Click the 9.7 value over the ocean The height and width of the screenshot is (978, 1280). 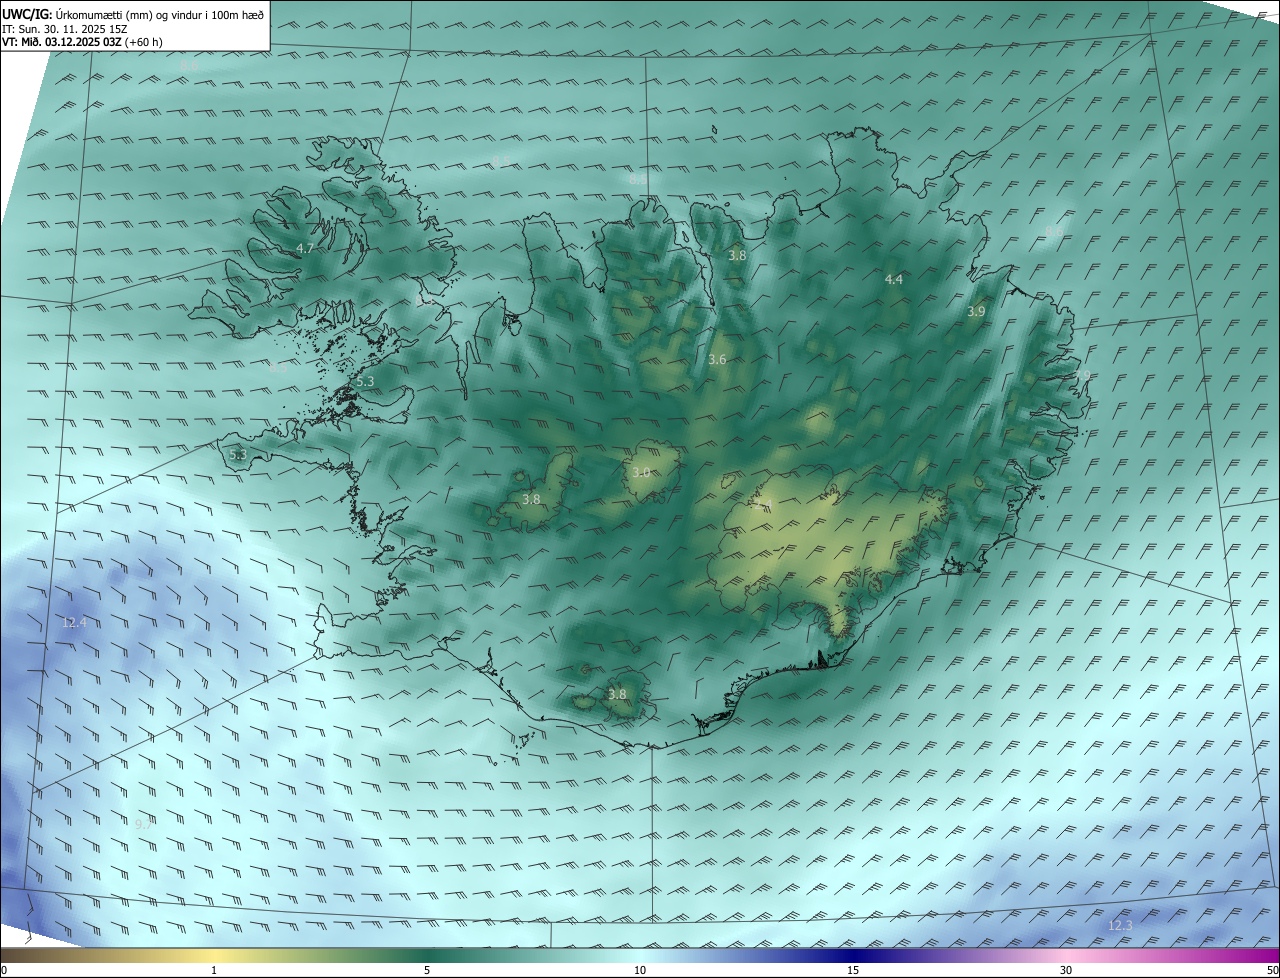143,825
